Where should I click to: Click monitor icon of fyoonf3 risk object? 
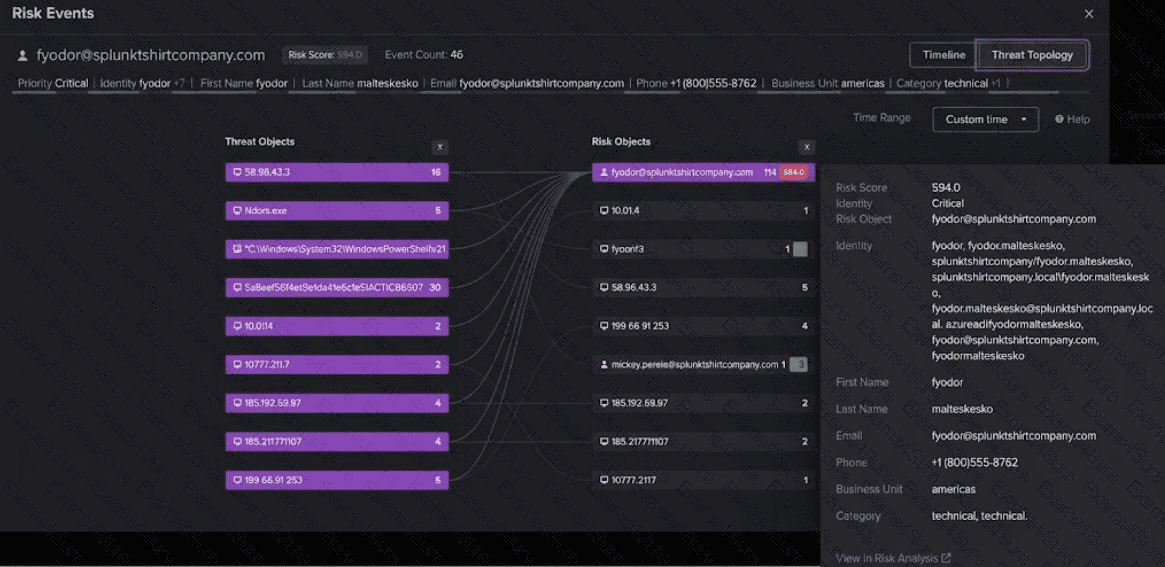pos(604,249)
